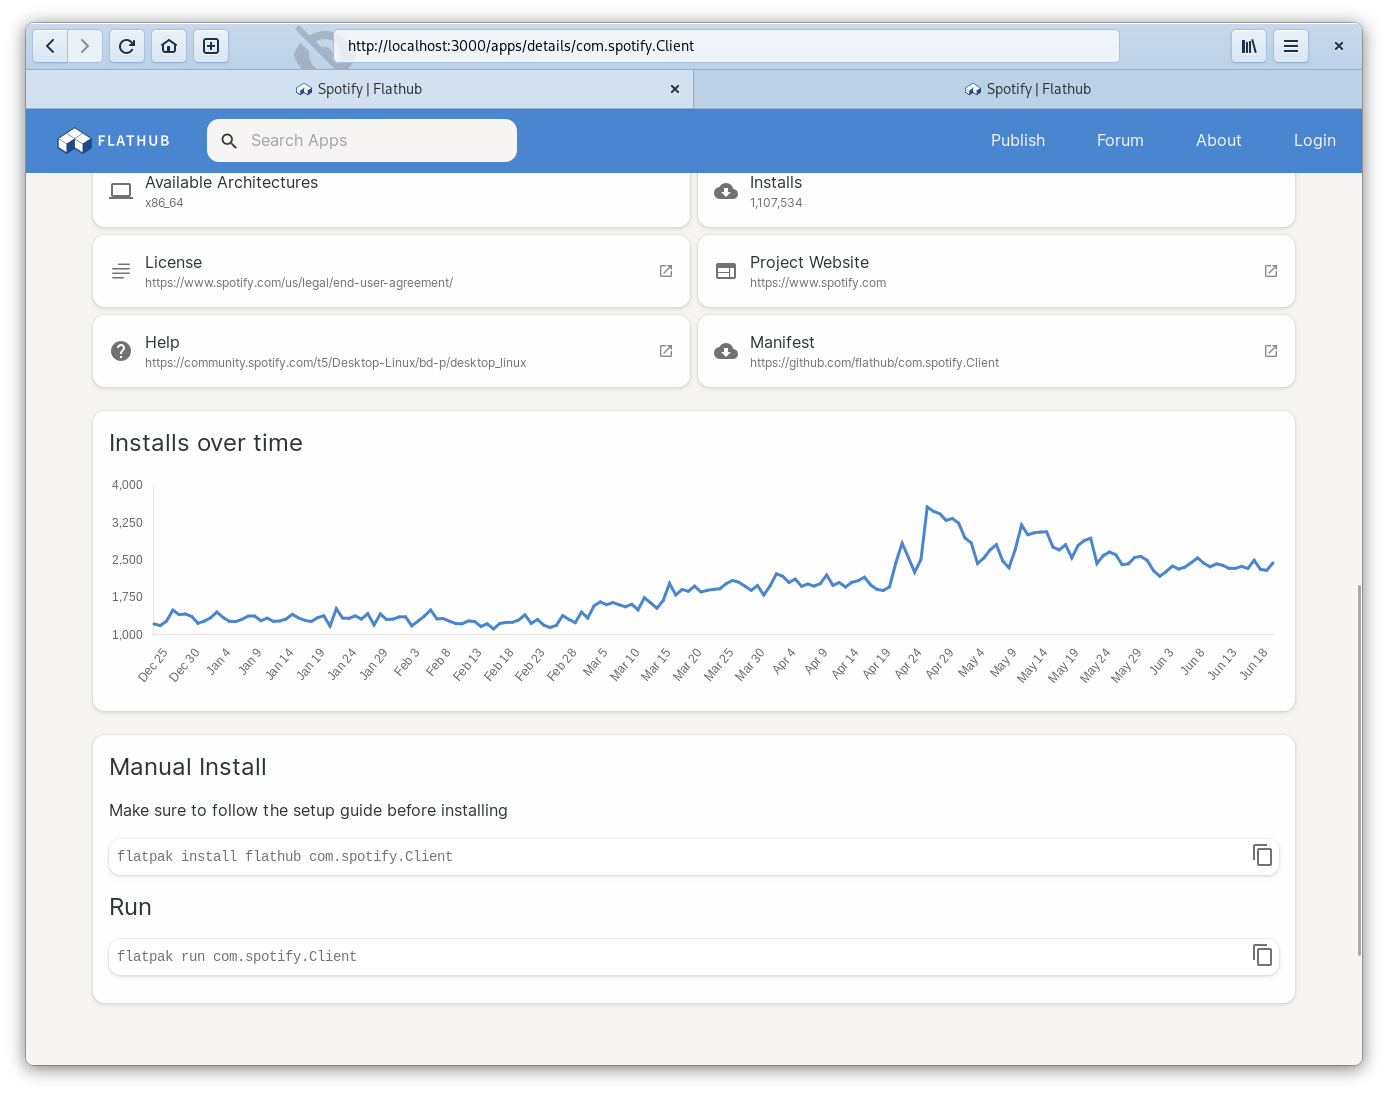Click the lines icon beside License
The image size is (1388, 1094).
click(121, 271)
